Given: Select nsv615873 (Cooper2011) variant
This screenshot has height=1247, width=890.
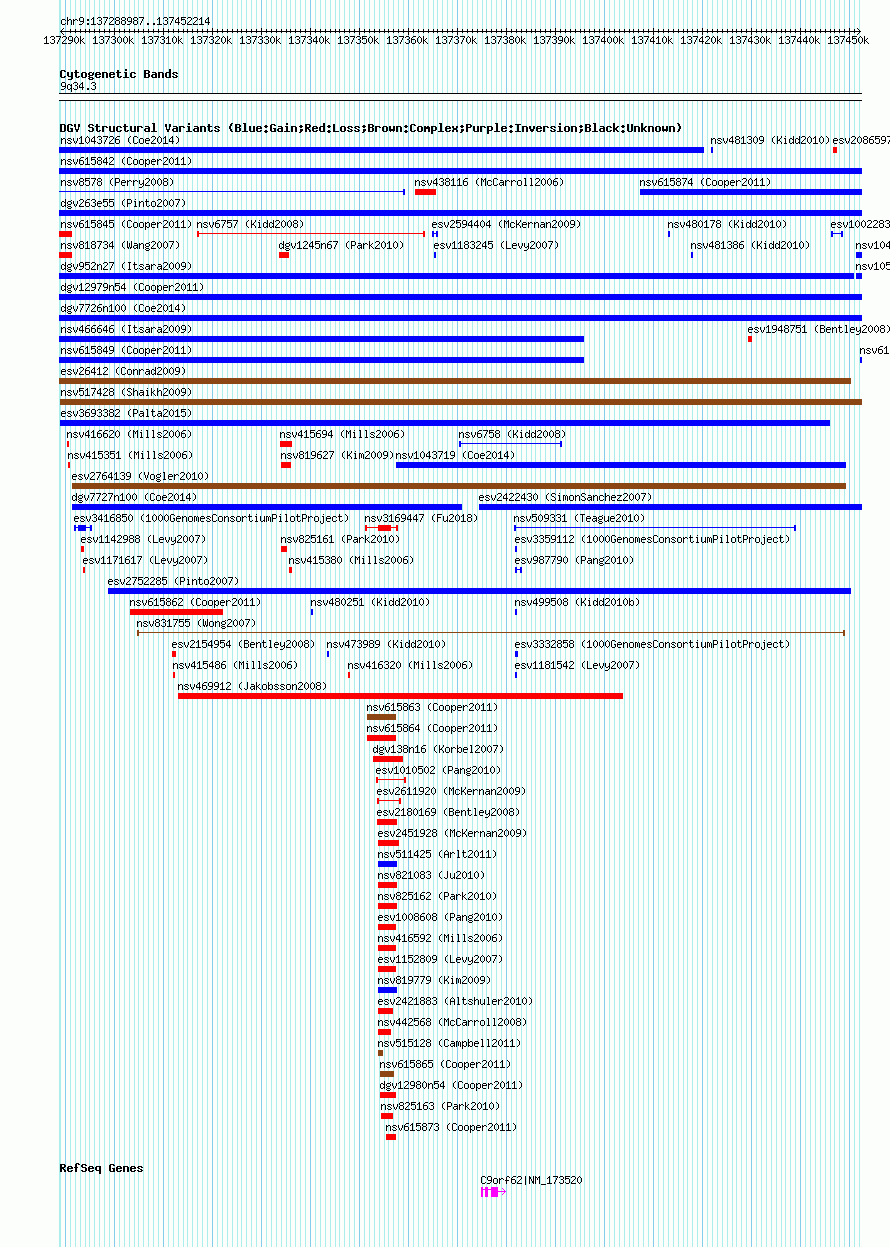Looking at the screenshot, I should 451,1127.
